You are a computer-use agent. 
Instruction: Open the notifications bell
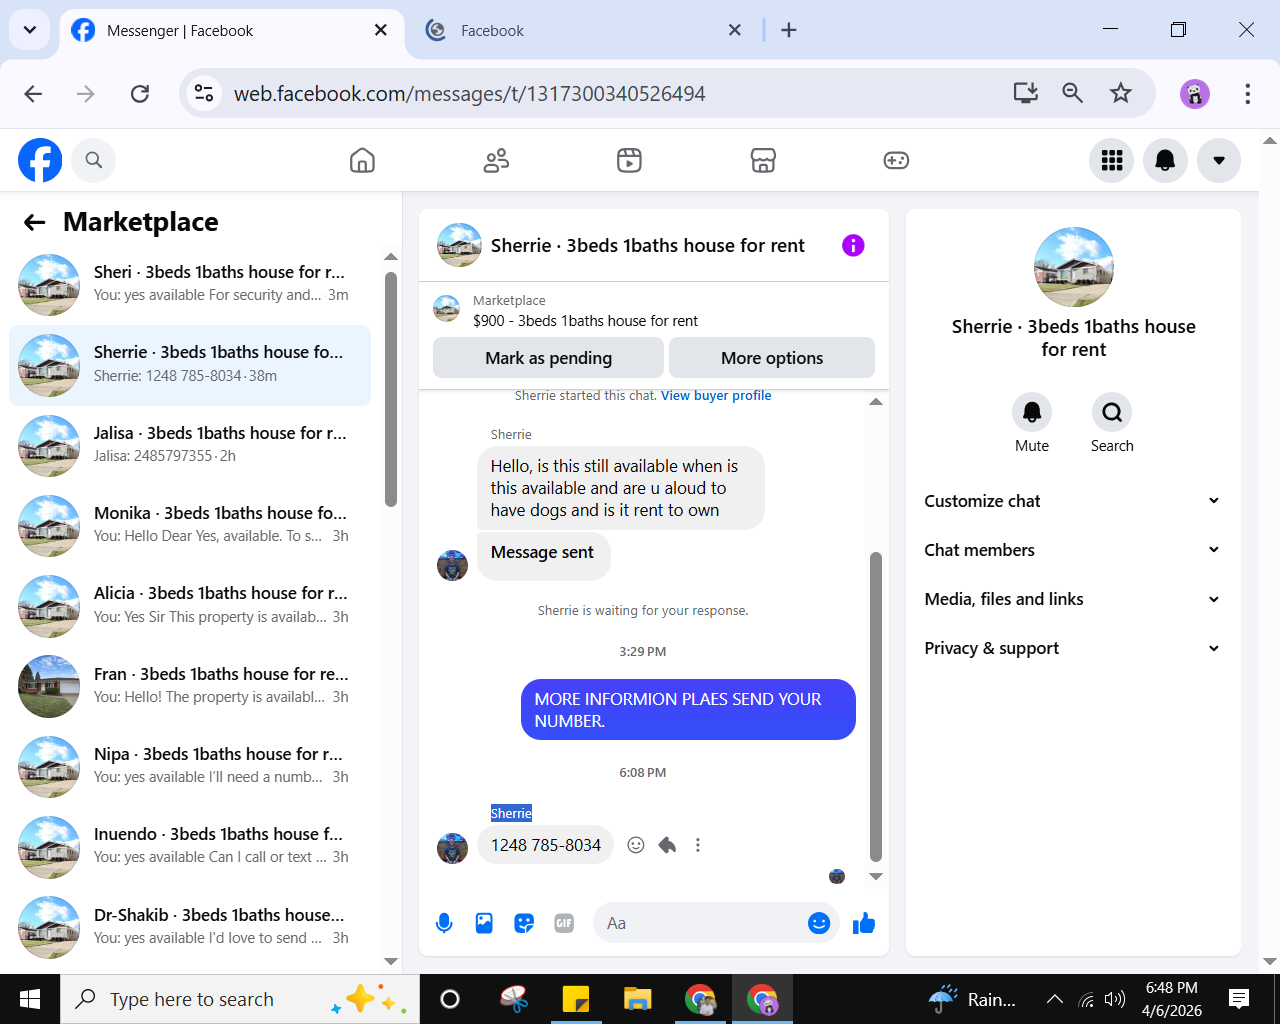[x=1165, y=160]
